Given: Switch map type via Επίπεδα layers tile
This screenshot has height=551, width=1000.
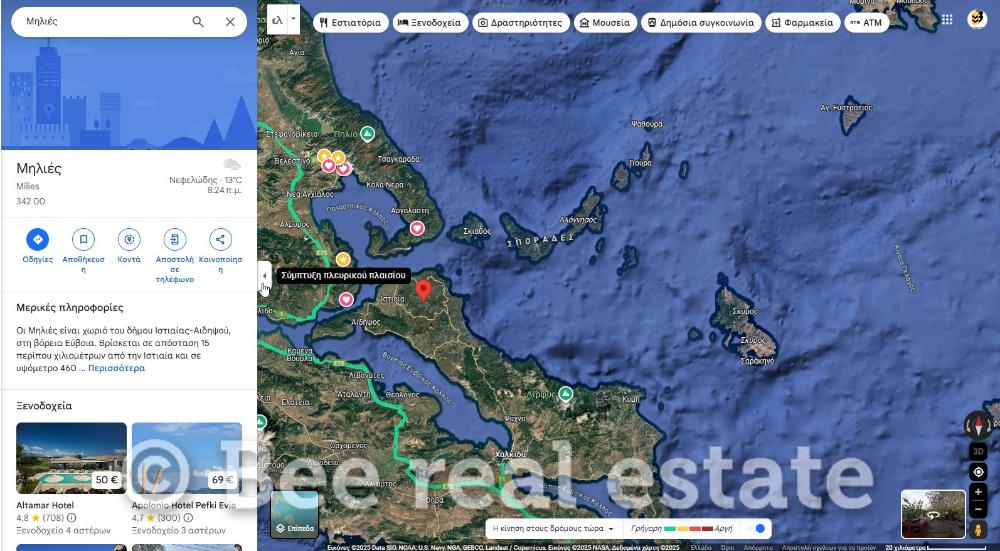Looking at the screenshot, I should 294,514.
